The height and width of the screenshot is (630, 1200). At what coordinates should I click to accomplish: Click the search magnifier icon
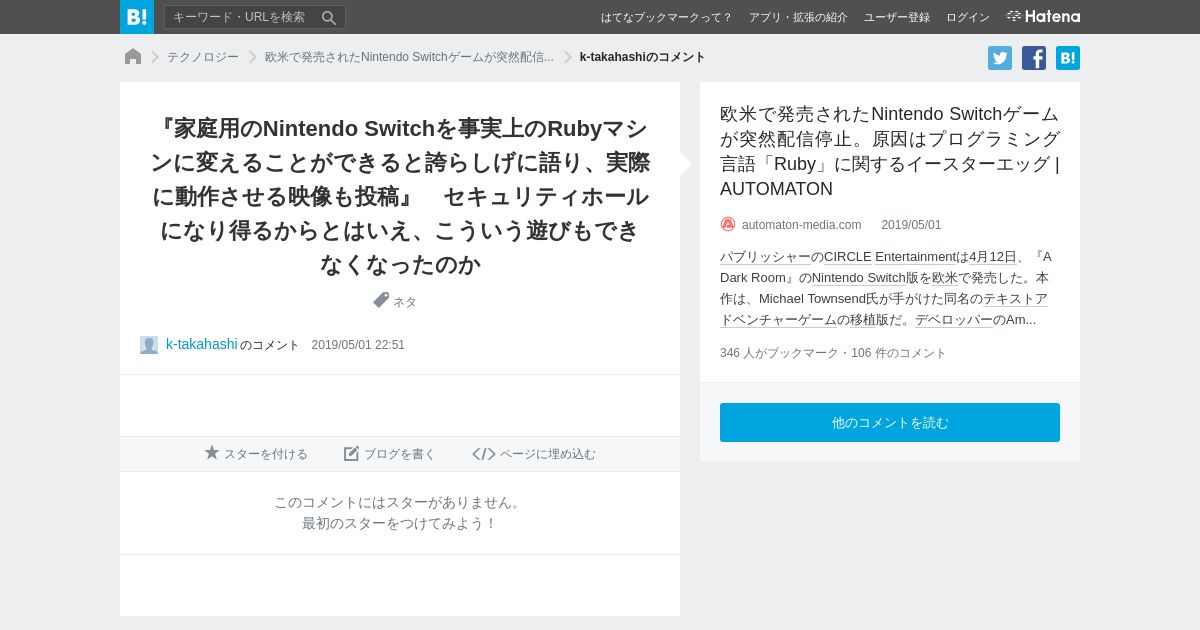coord(328,17)
